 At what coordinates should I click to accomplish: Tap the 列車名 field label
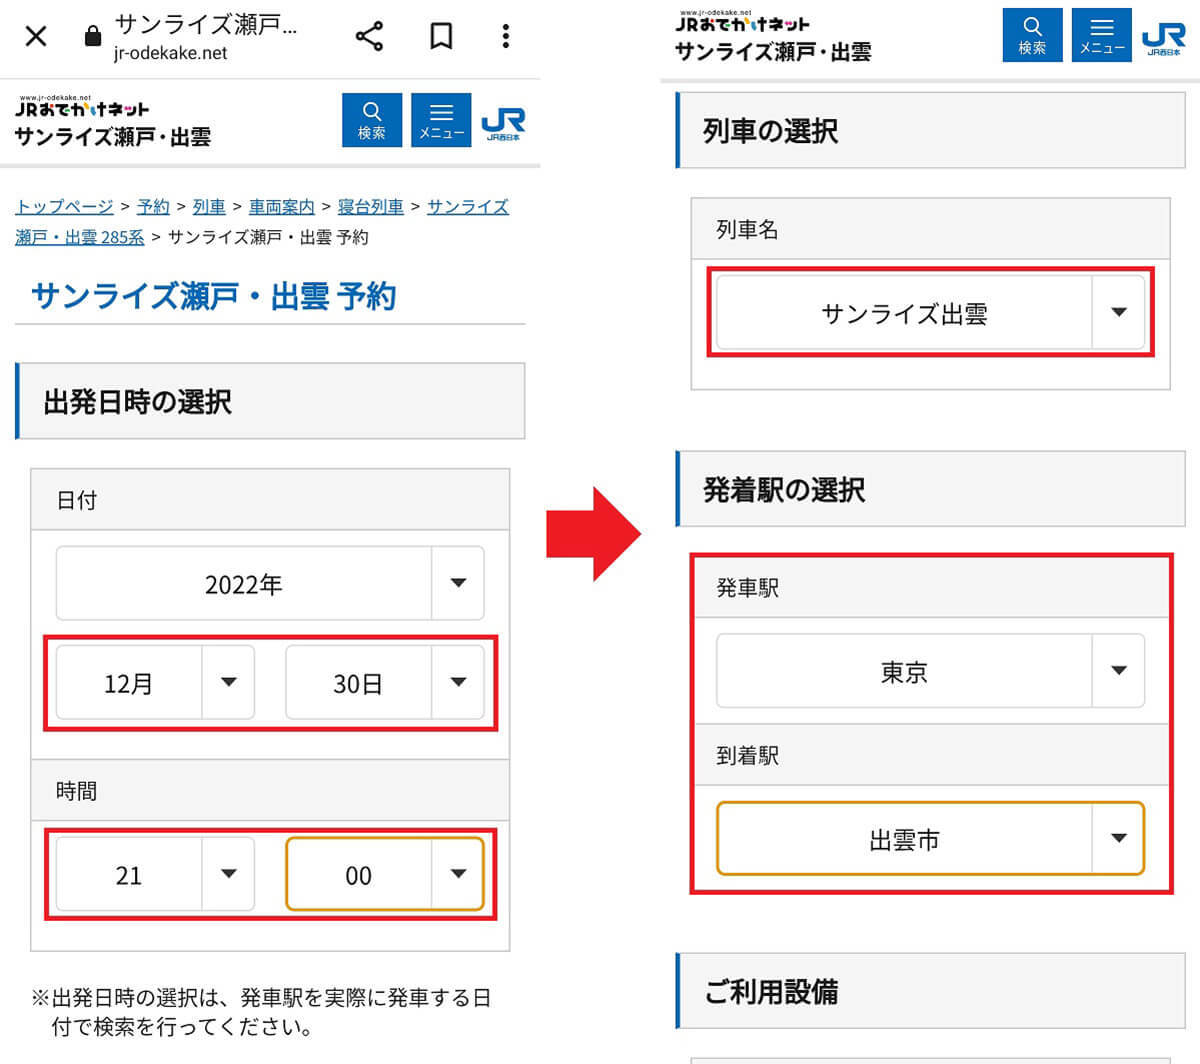(748, 229)
